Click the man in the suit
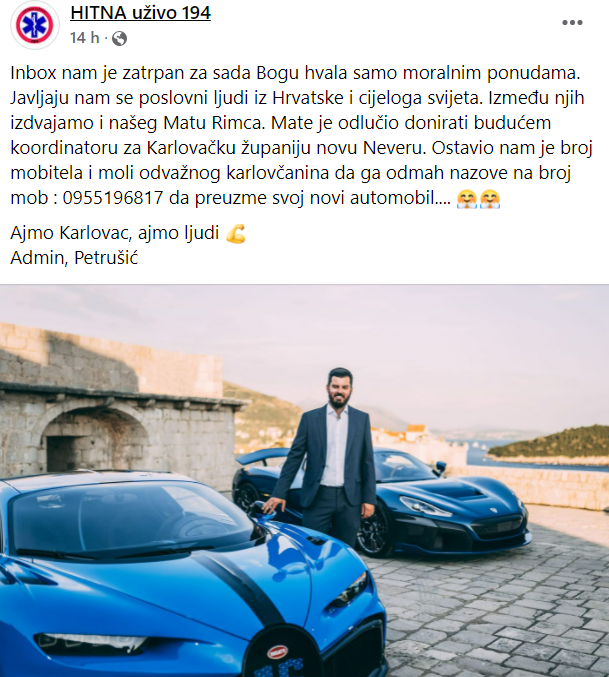 pos(331,458)
